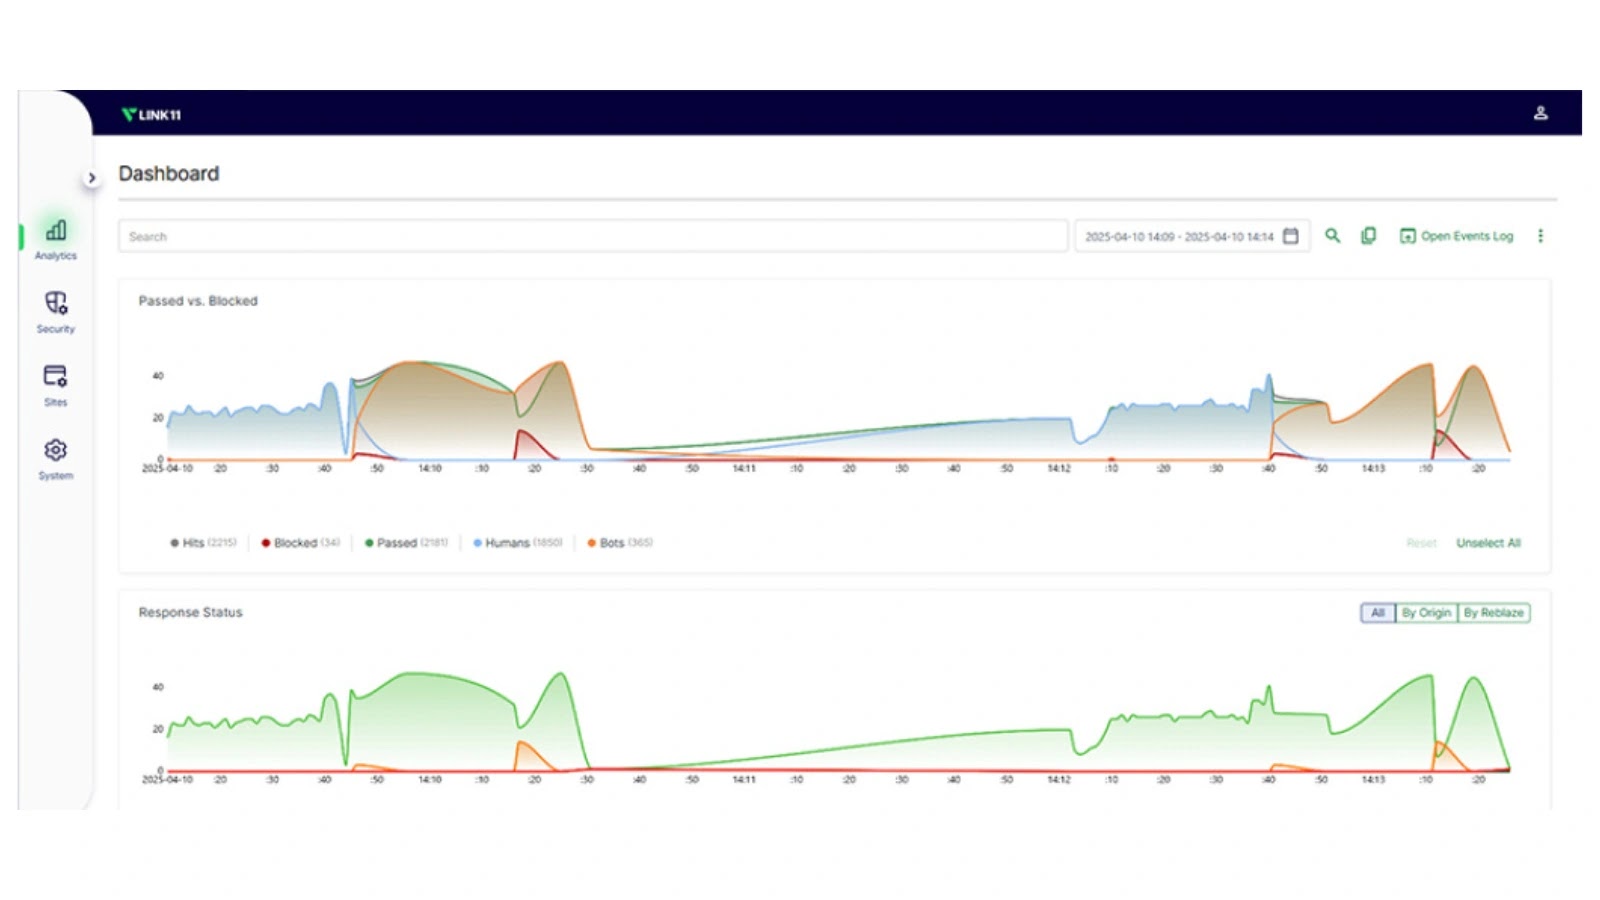Switch Response Status to By Reblaze
Screen dimensions: 1600x900
1493,613
